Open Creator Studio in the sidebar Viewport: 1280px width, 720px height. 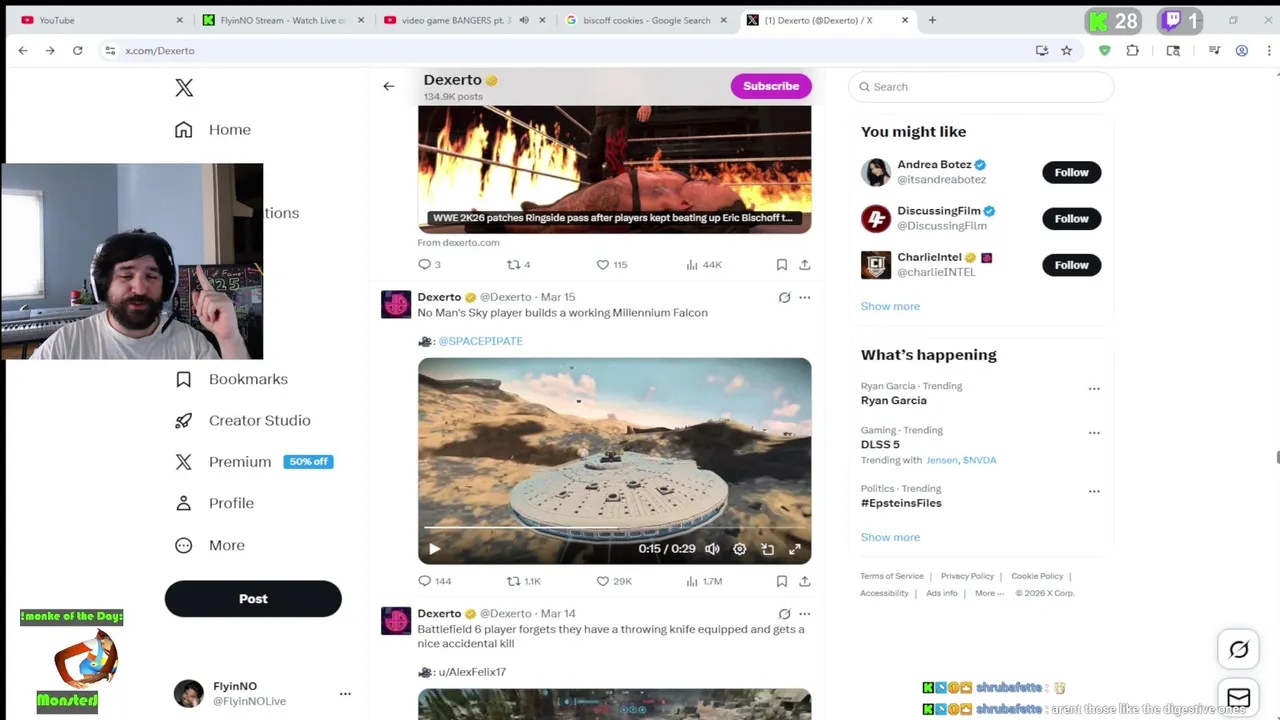coord(242,421)
